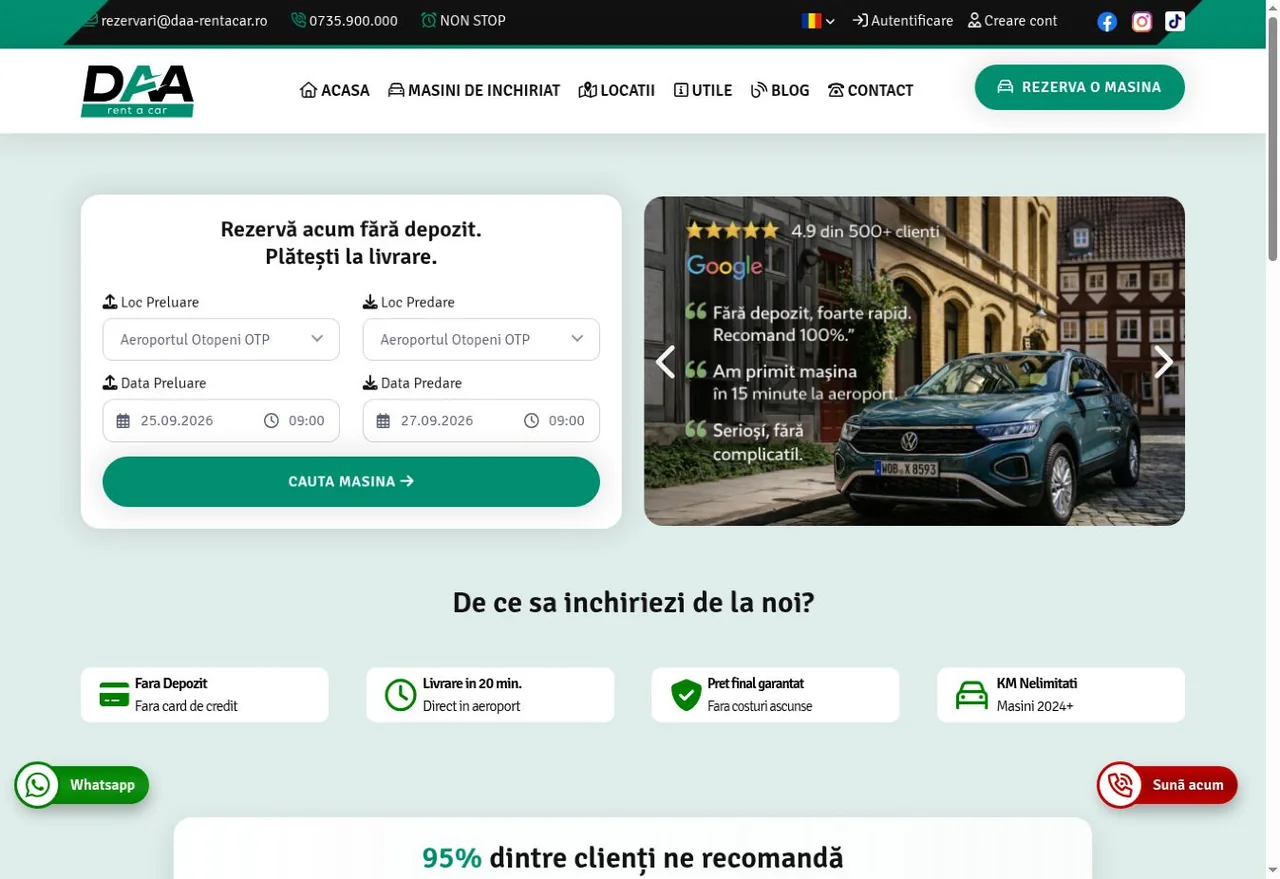Open the Instagram profile icon
Viewport: 1280px width, 879px height.
[x=1142, y=21]
